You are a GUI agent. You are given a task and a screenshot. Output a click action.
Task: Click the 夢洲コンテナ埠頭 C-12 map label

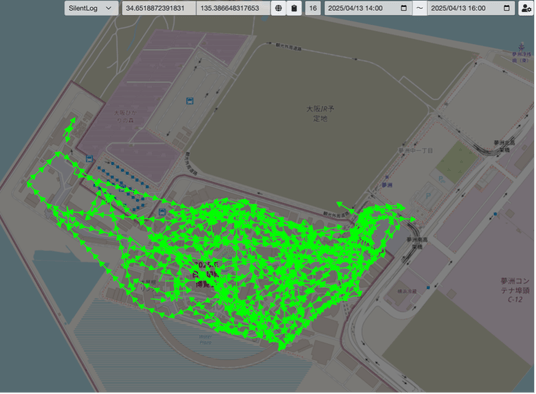[x=515, y=290]
